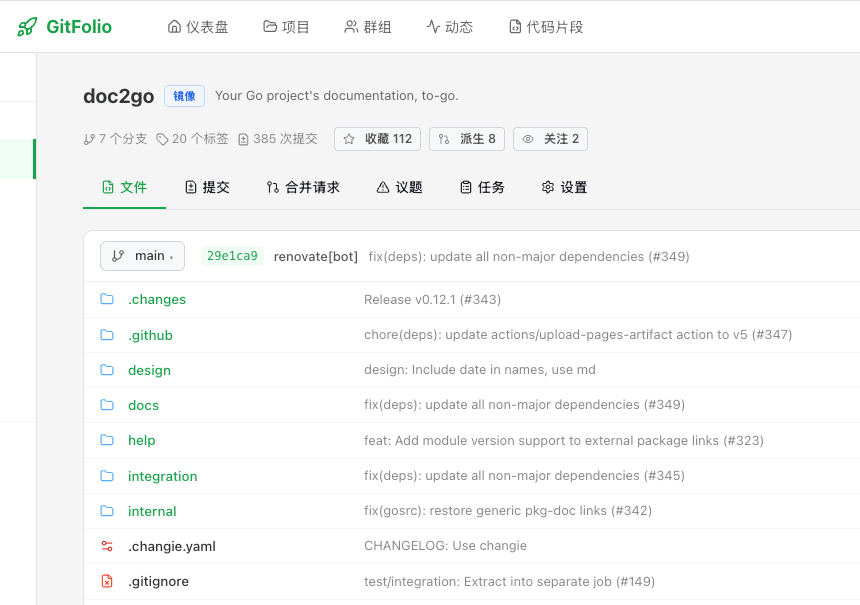
Task: Open commit 'CHANGELOG: Use changie'
Action: [x=445, y=546]
